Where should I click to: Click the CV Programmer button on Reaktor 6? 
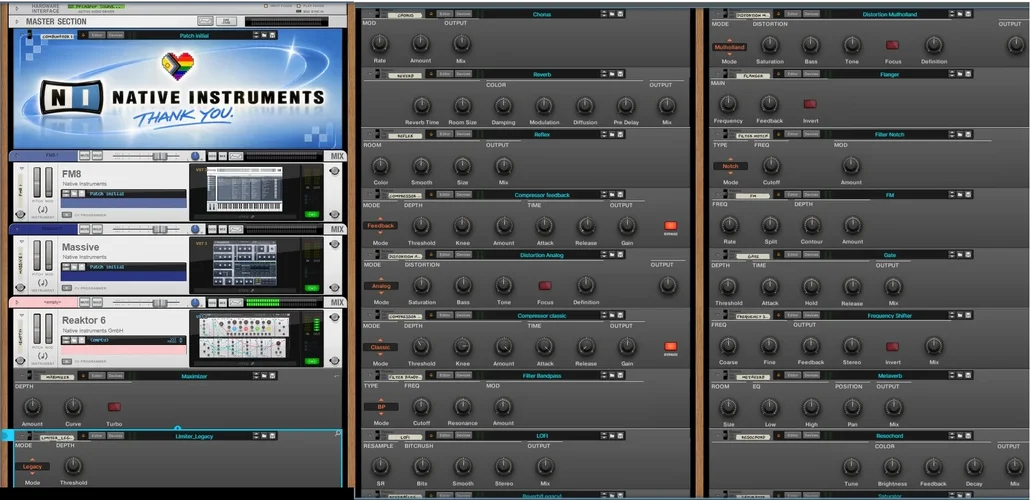tap(68, 361)
